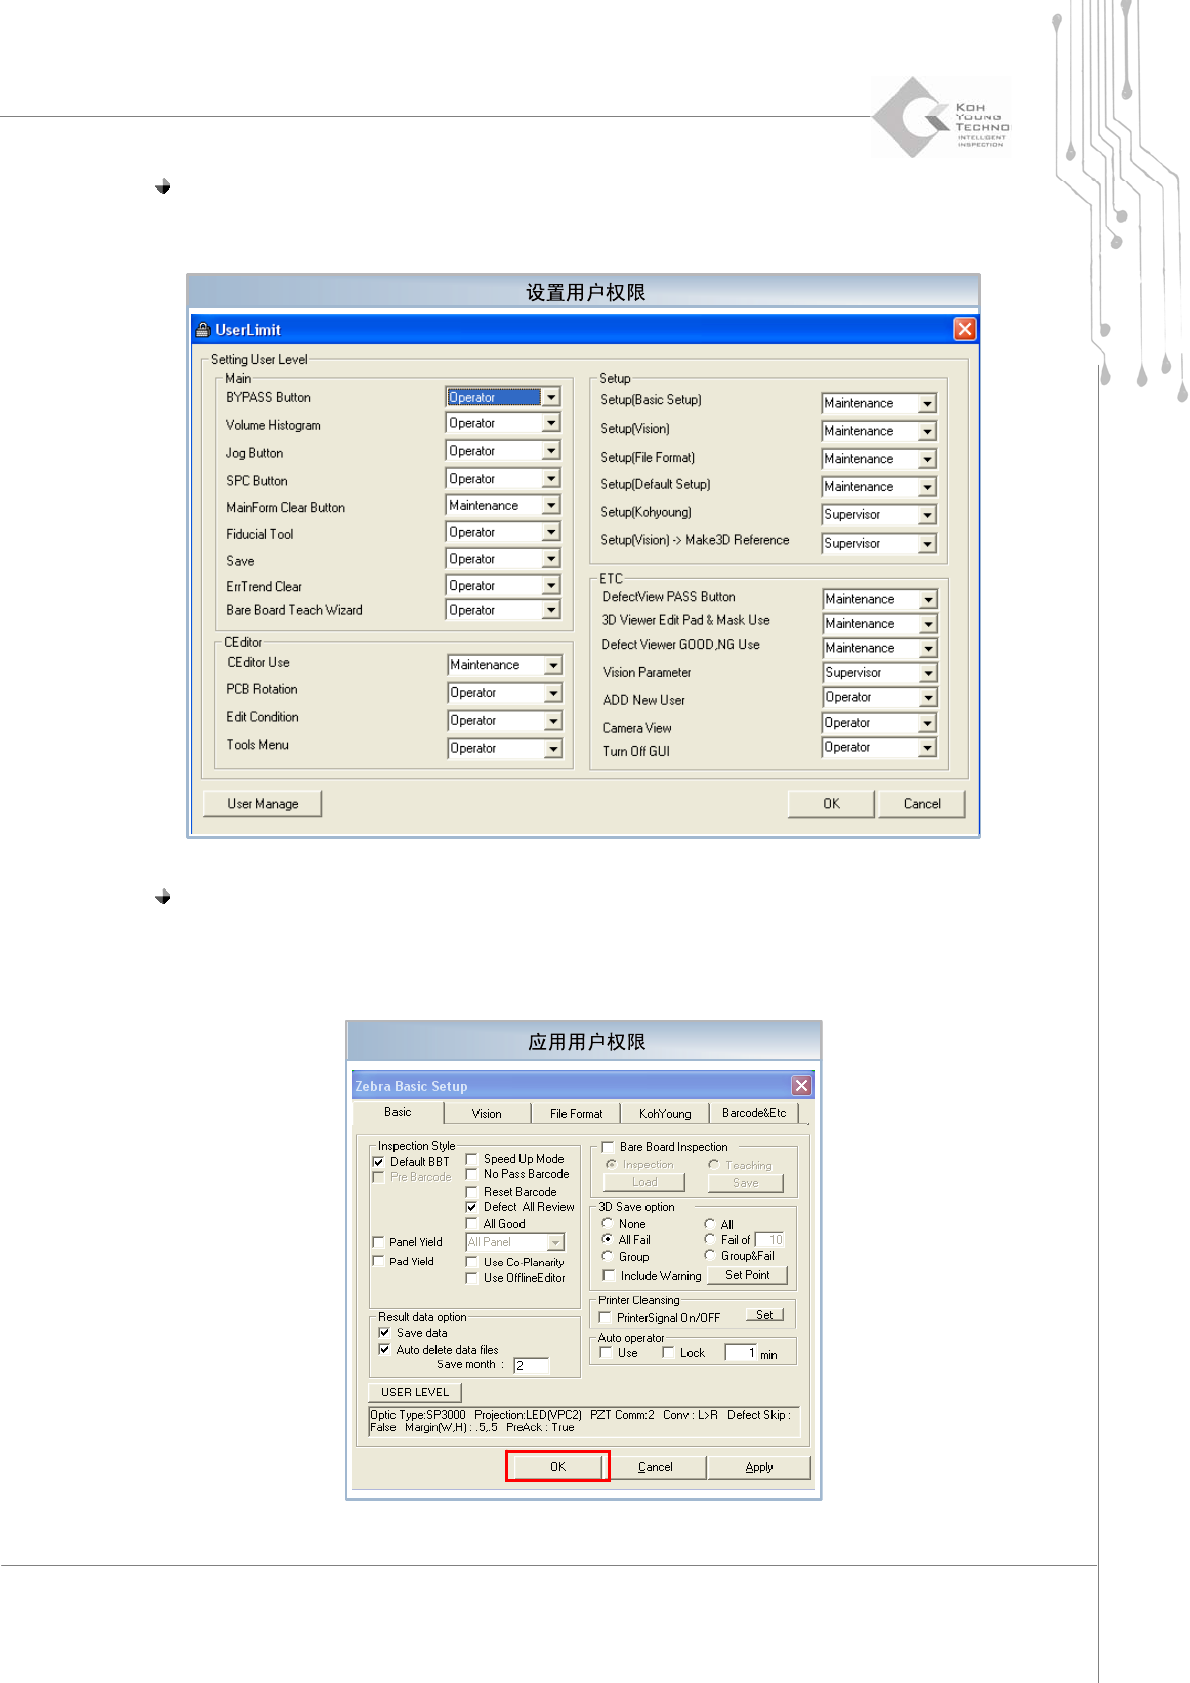Screen dimensions: 1190x1683
Task: Enable Speed Up Mode checkbox
Action: point(472,1159)
